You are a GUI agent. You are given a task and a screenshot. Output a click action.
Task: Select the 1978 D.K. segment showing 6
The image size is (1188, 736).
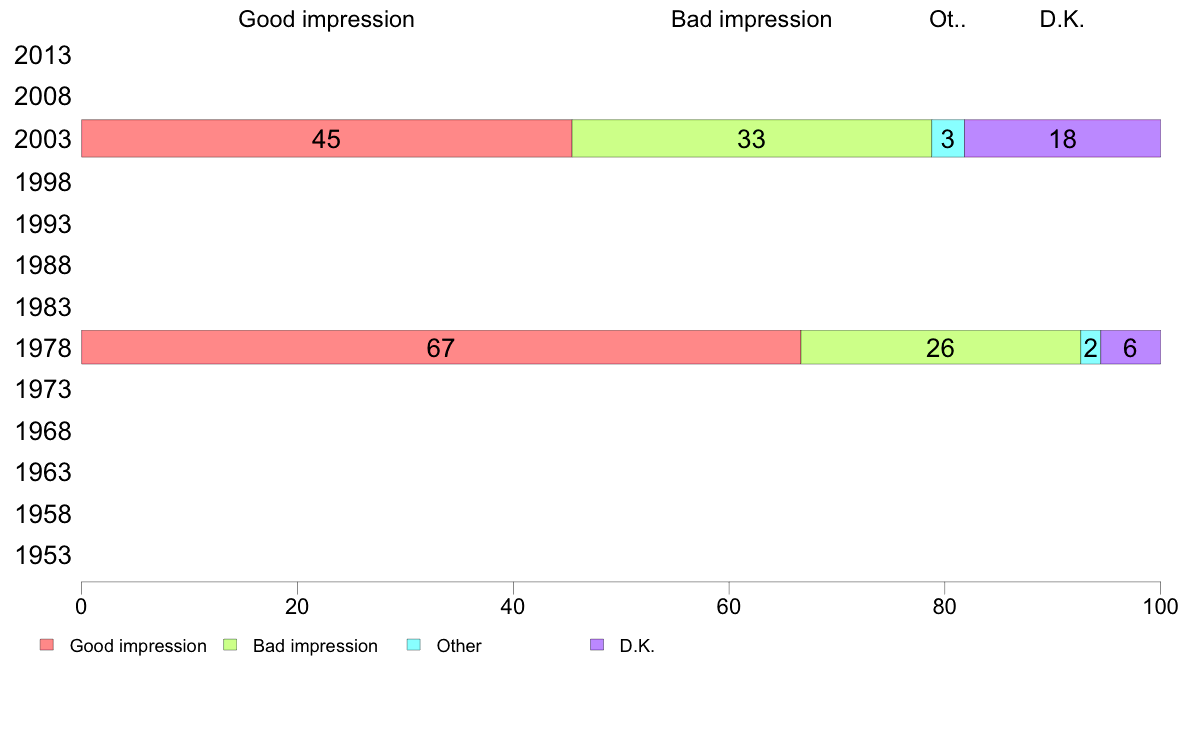[x=1130, y=347]
